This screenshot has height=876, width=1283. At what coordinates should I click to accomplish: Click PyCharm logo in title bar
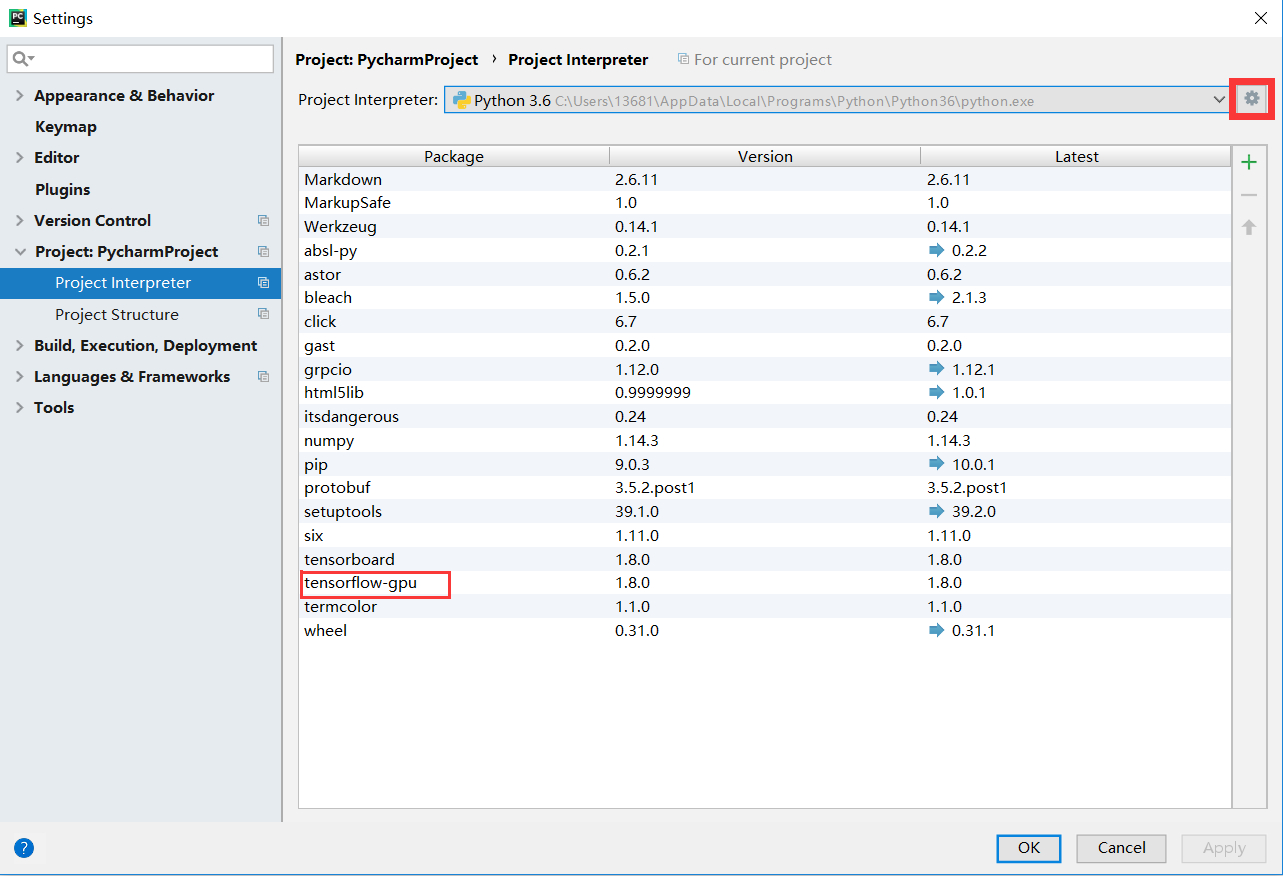coord(17,17)
